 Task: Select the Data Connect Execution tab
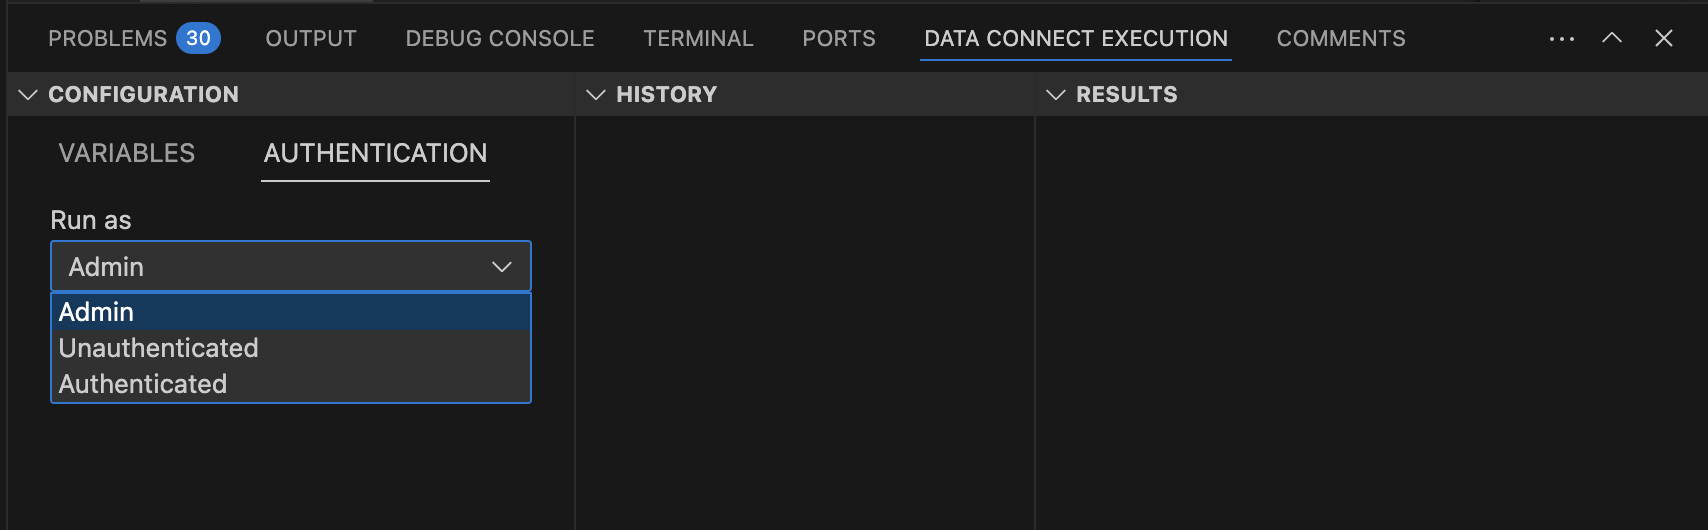[1076, 38]
